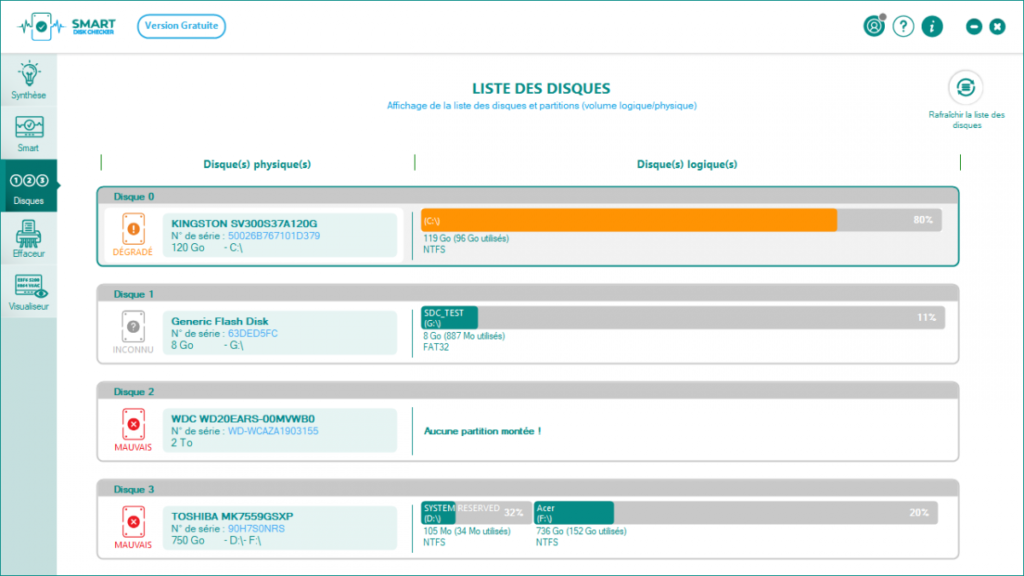Open the Synthèse lightbulb panel
Screen dimensions: 1024x576
(x=29, y=80)
